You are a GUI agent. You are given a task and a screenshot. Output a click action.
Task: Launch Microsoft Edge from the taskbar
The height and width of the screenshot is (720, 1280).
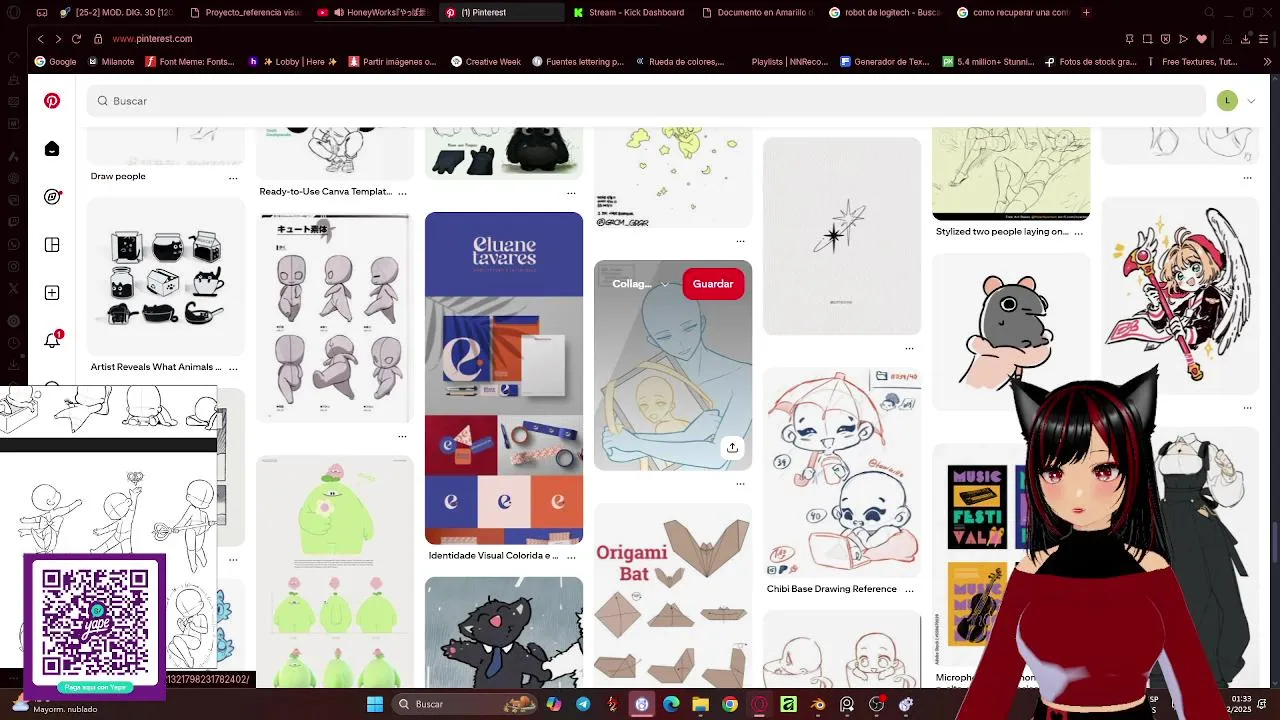click(x=671, y=704)
